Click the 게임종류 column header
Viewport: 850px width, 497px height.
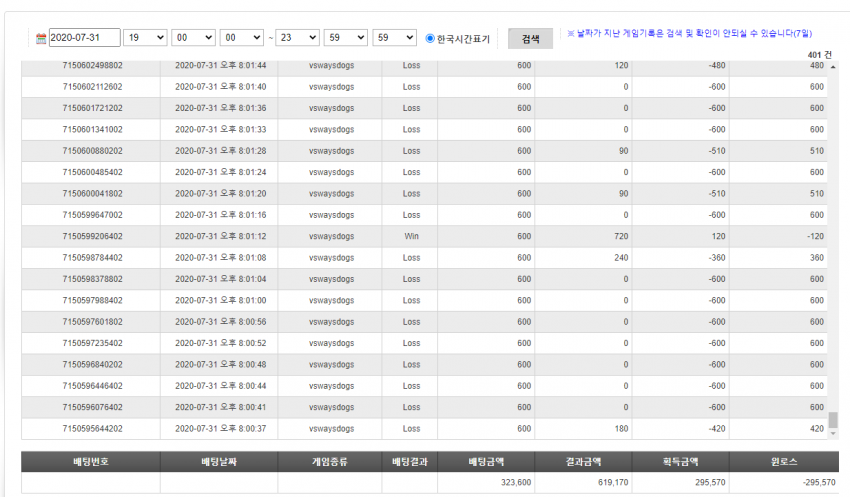[x=330, y=462]
